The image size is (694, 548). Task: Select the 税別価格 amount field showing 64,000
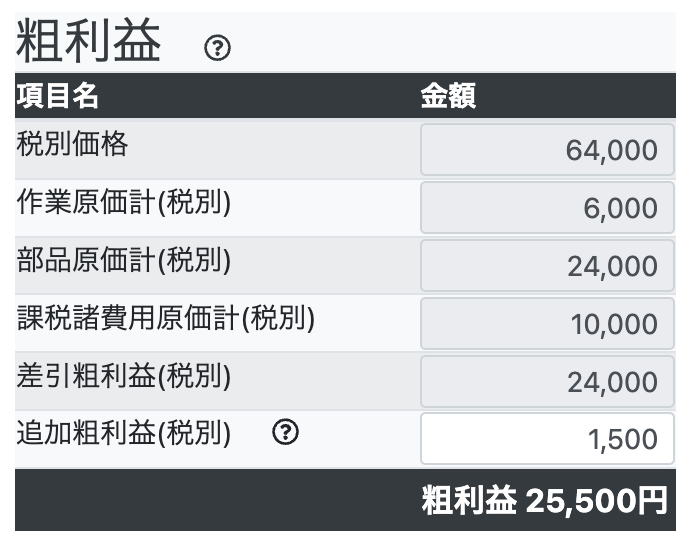coord(547,150)
